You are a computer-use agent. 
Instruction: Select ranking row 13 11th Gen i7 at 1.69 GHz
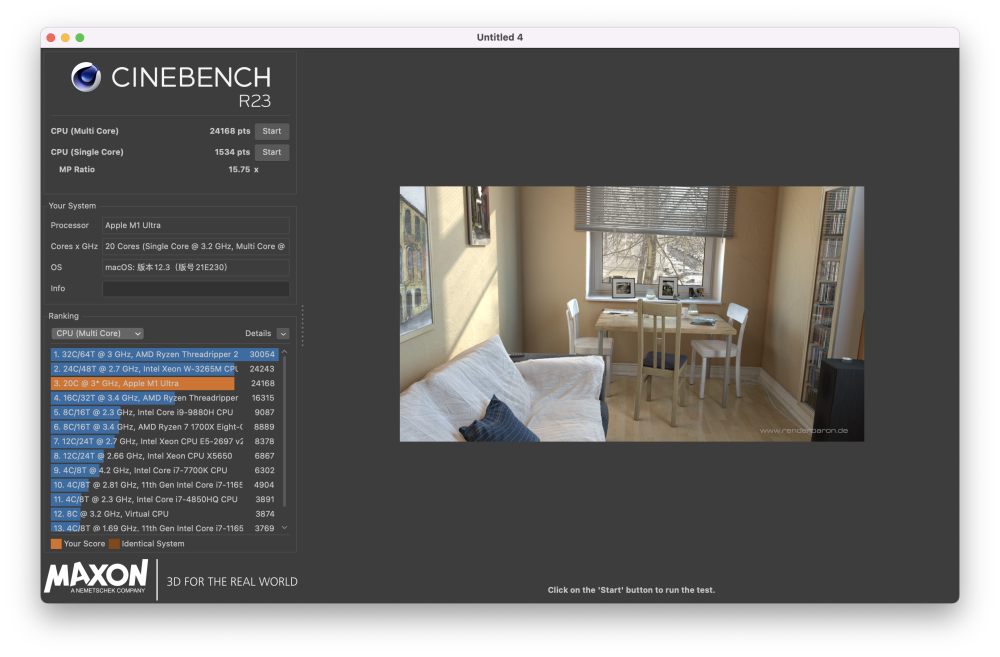tap(165, 528)
